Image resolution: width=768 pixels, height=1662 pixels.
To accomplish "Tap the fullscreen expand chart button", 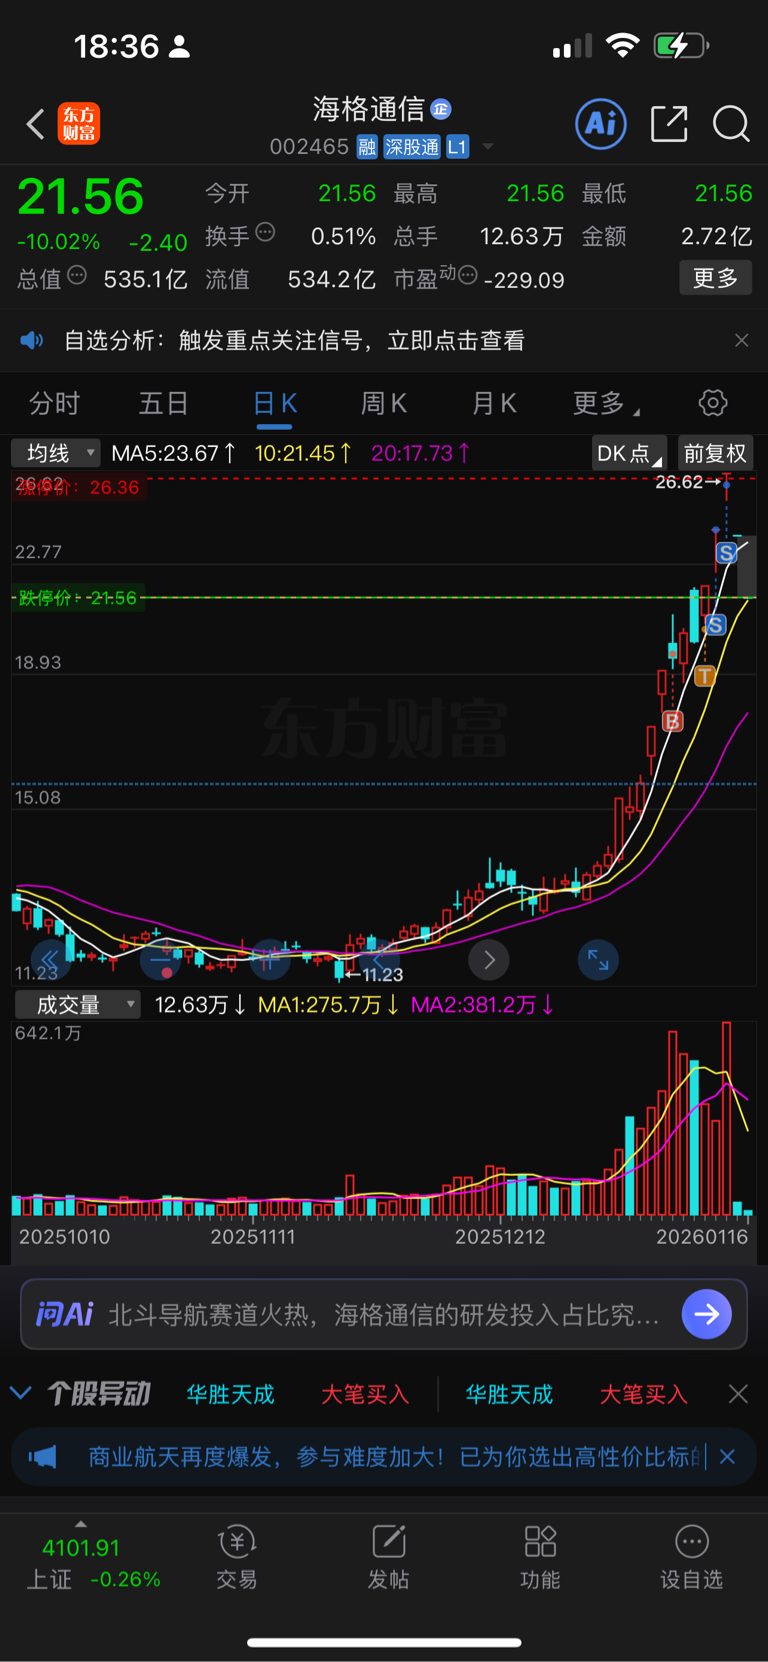I will (x=598, y=960).
